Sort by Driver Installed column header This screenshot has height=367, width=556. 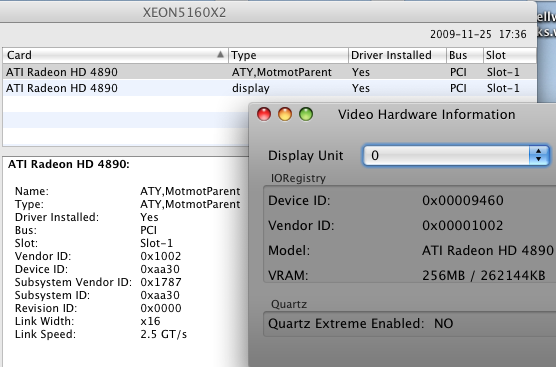coord(397,55)
